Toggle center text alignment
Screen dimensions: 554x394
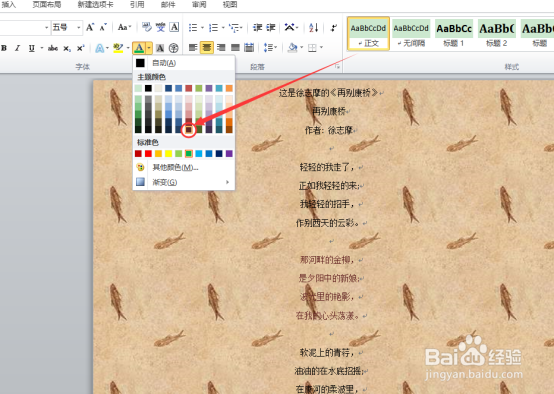pos(207,47)
